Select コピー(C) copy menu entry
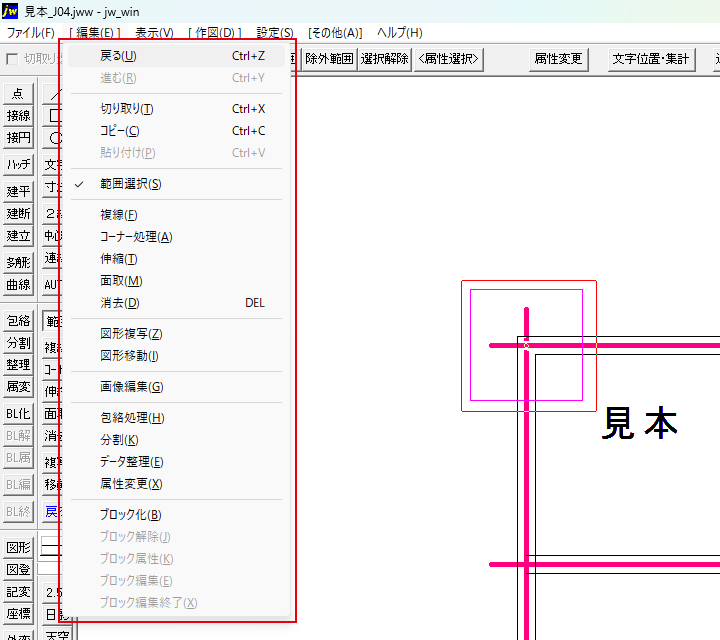 click(x=176, y=131)
